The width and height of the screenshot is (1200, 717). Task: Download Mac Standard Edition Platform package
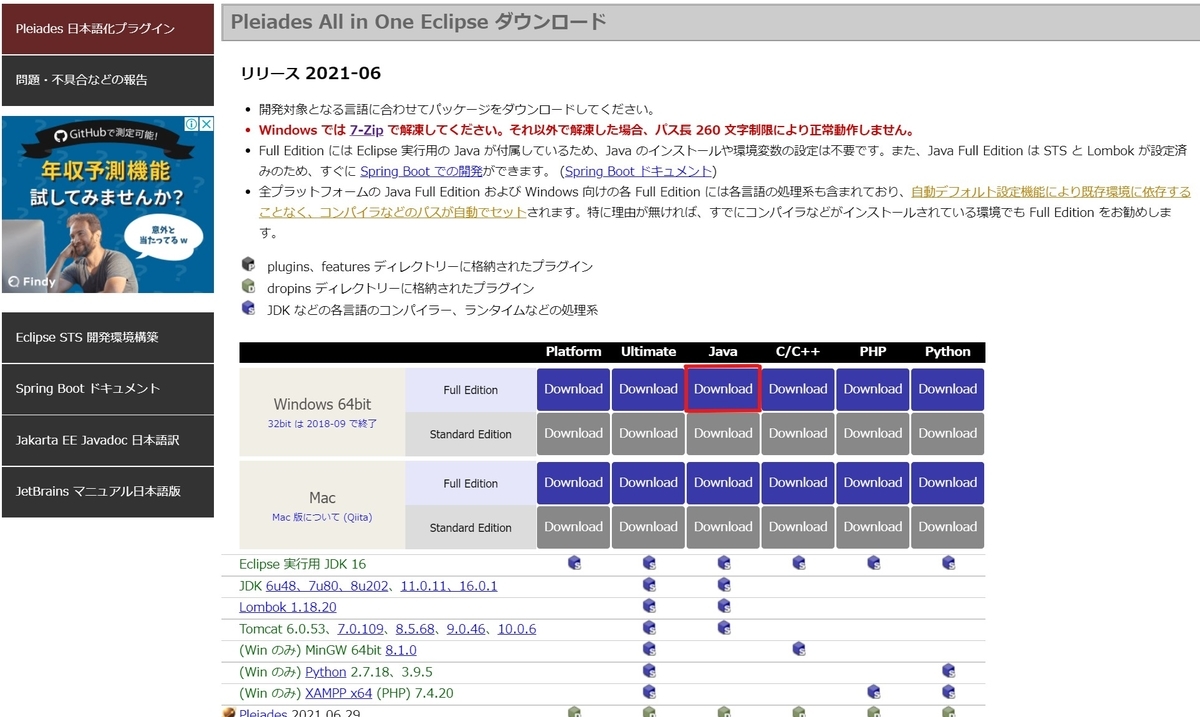(574, 527)
